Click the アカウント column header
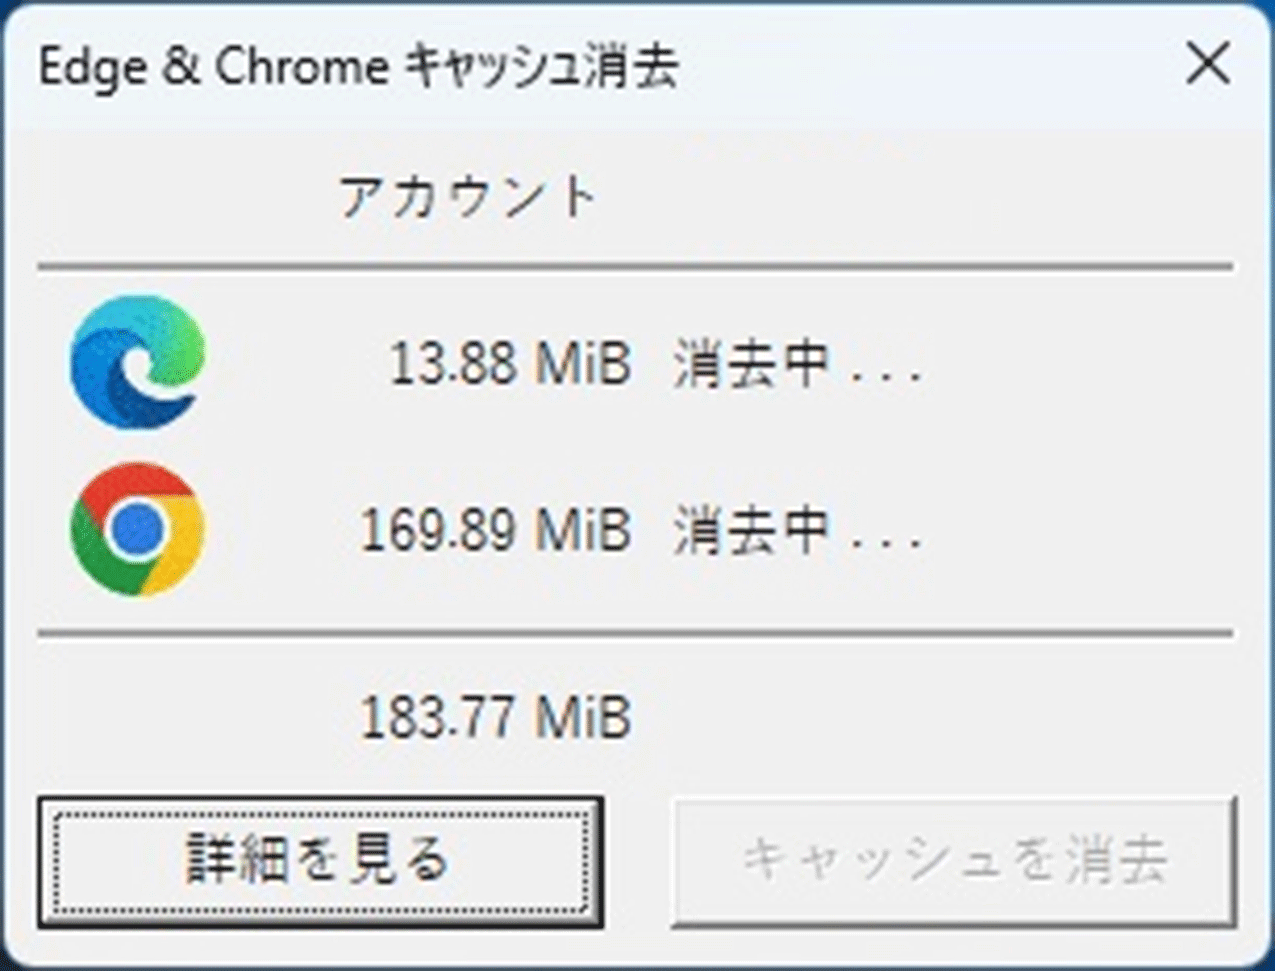Screen dimensions: 1275x971 [468, 197]
